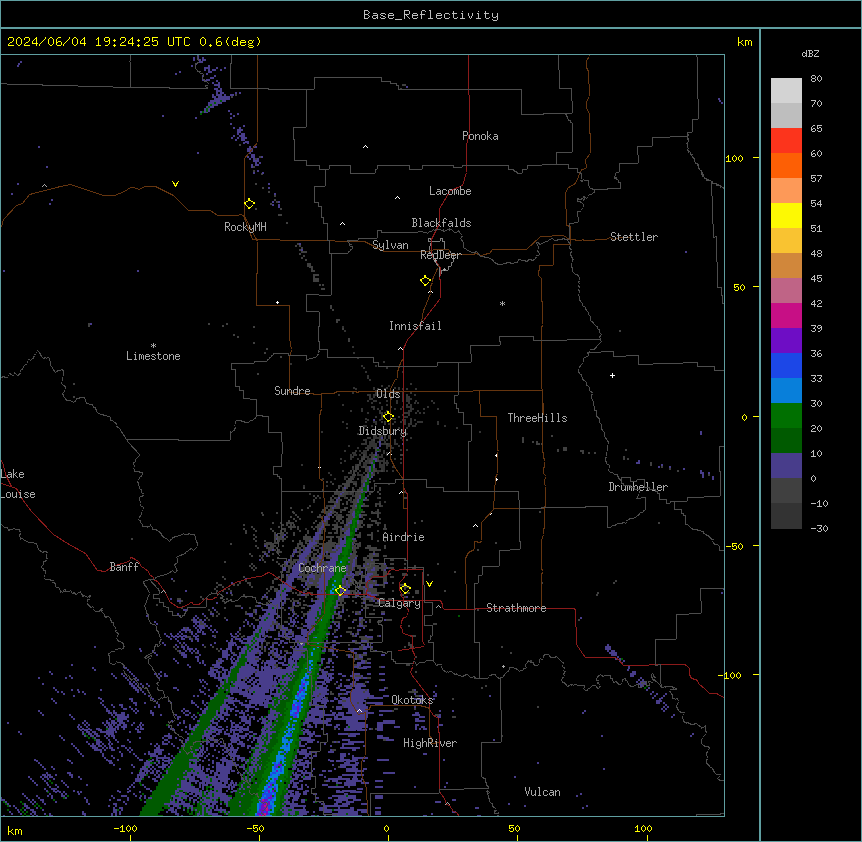The image size is (862, 842).
Task: Click the RockyMH map label
Action: click(x=245, y=226)
